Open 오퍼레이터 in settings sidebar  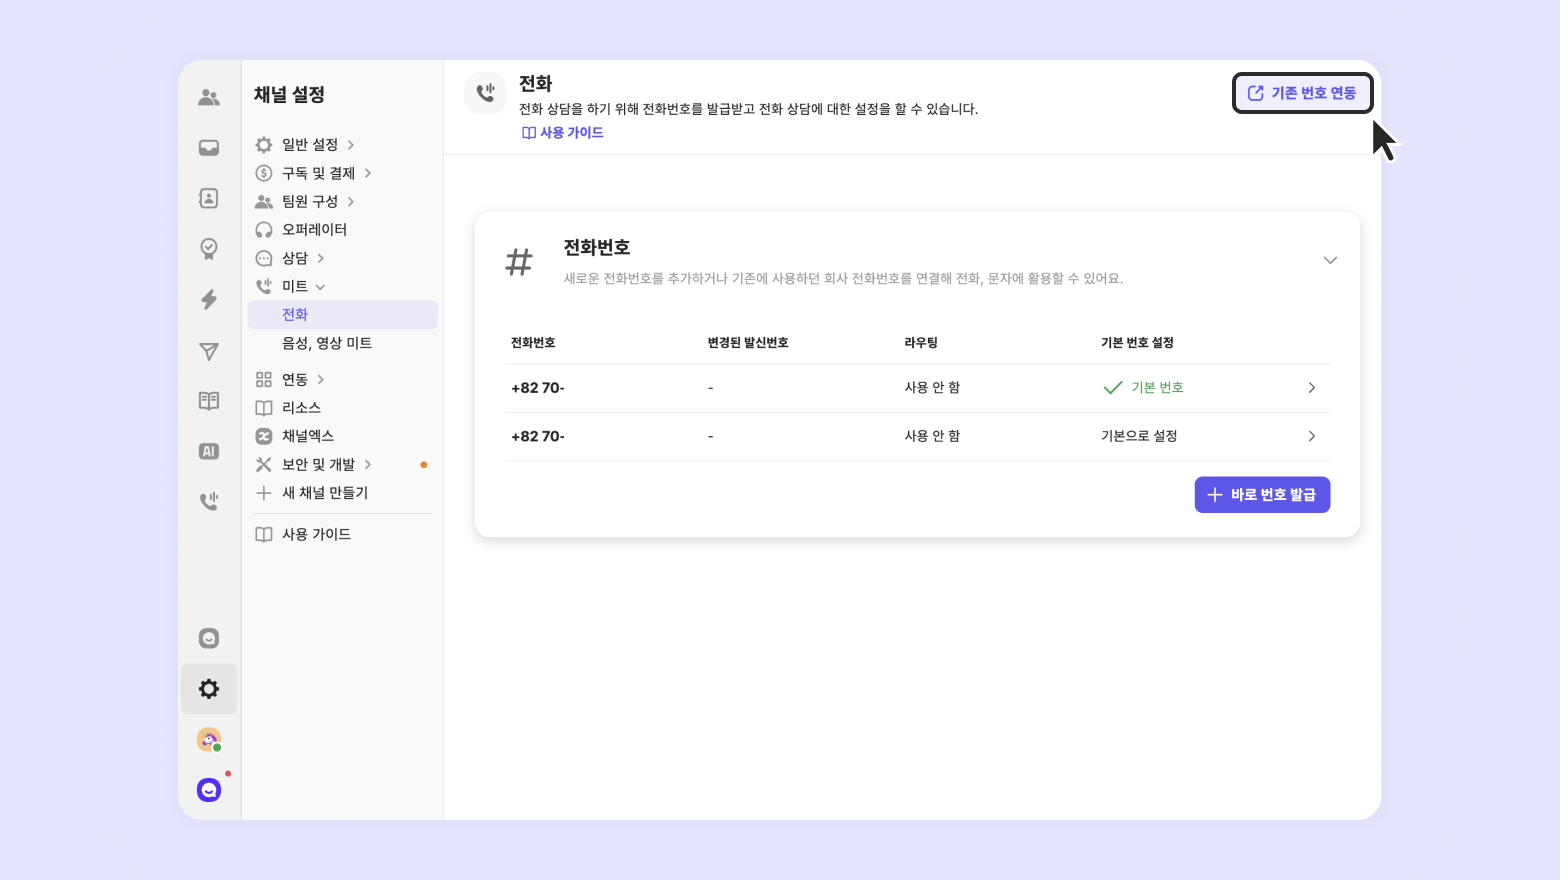[x=314, y=229]
